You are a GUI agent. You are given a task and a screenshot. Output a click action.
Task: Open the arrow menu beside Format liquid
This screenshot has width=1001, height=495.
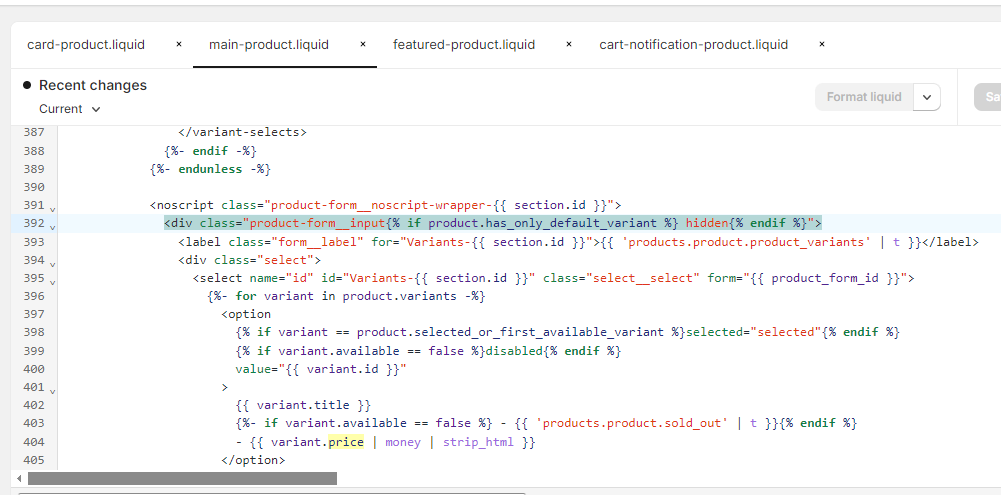coord(927,97)
